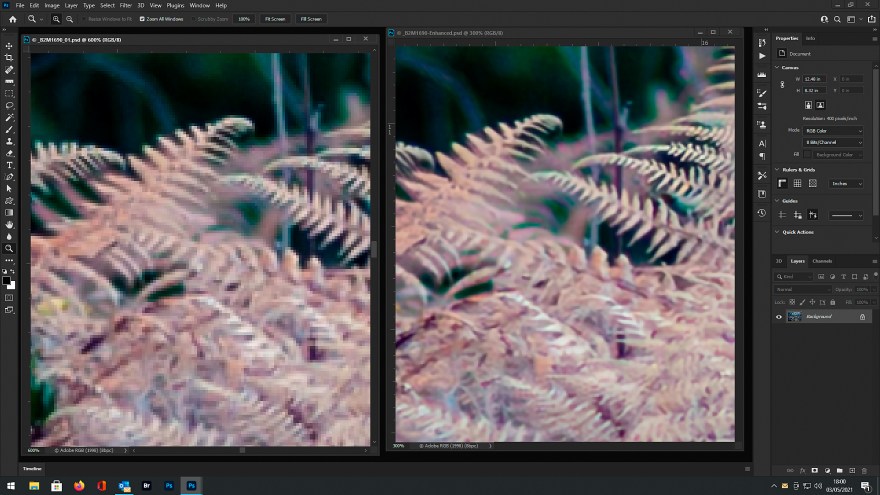Select the Crop tool
This screenshot has height=495, width=880.
pyautogui.click(x=9, y=58)
